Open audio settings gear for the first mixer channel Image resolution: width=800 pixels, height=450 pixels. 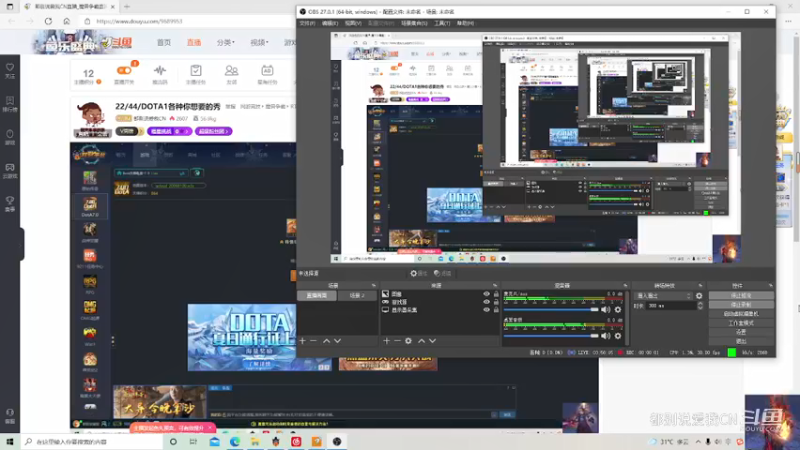pyautogui.click(x=618, y=310)
